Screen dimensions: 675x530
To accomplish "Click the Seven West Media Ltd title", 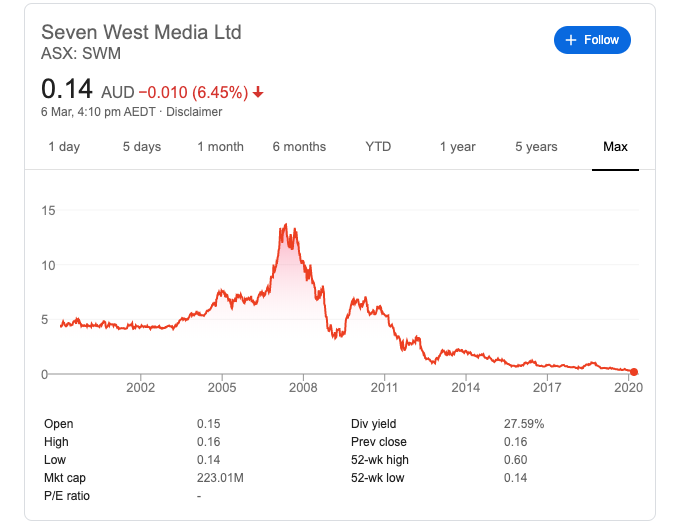I will [x=141, y=32].
